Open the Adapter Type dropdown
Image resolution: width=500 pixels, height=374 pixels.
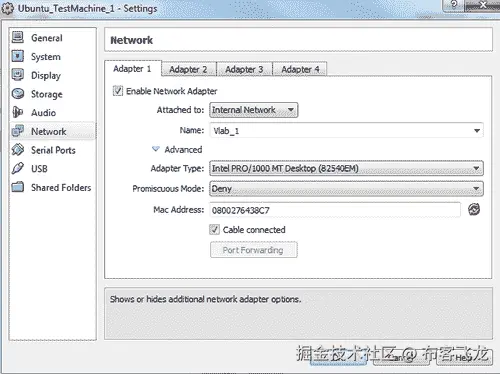point(346,168)
